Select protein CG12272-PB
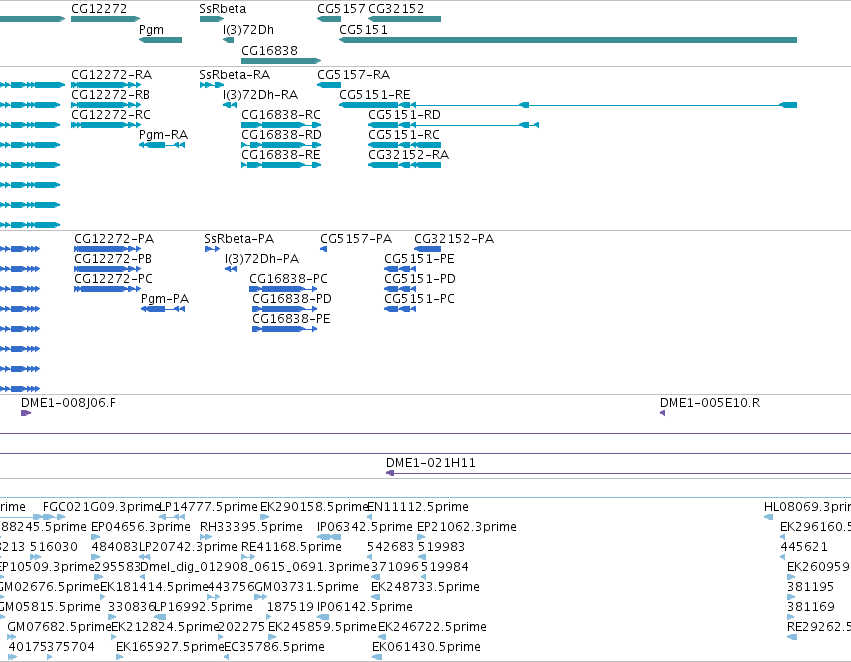The image size is (851, 662). (107, 269)
